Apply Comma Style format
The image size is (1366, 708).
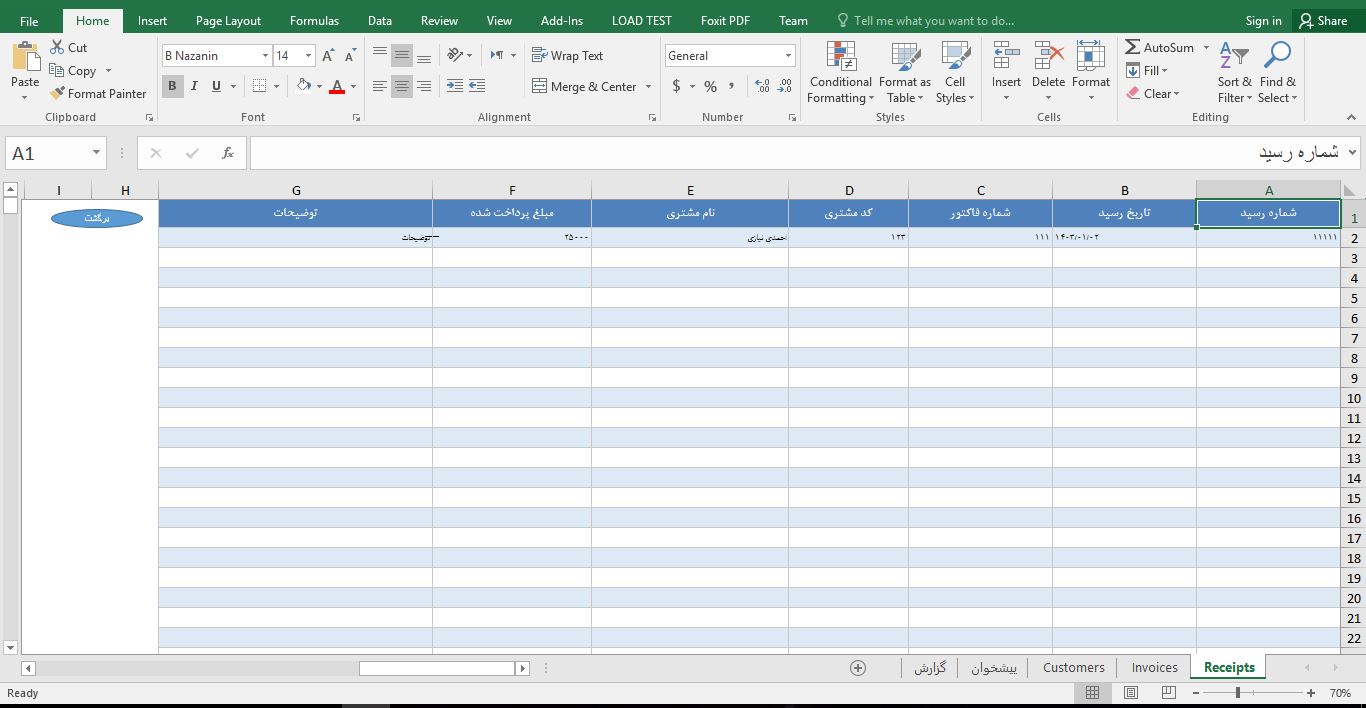tap(733, 87)
